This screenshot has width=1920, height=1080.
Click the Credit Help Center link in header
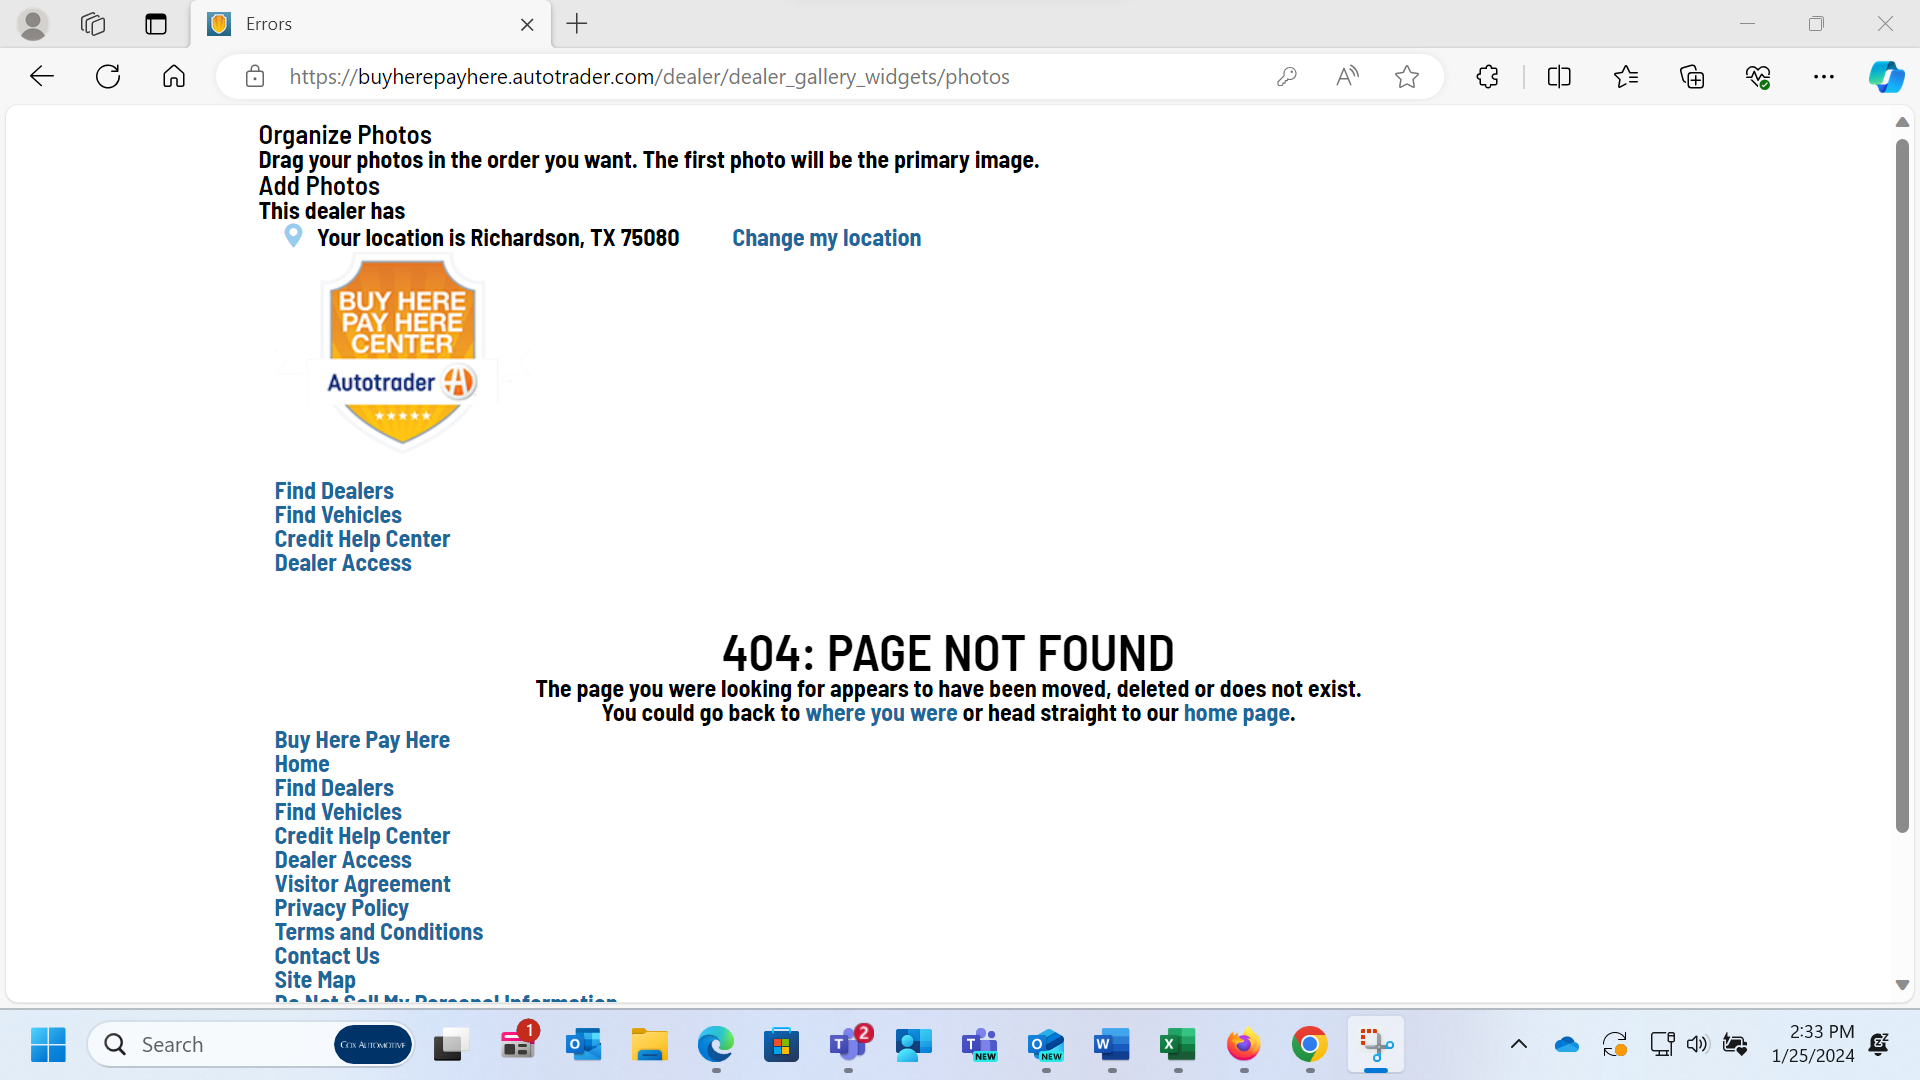coord(362,539)
